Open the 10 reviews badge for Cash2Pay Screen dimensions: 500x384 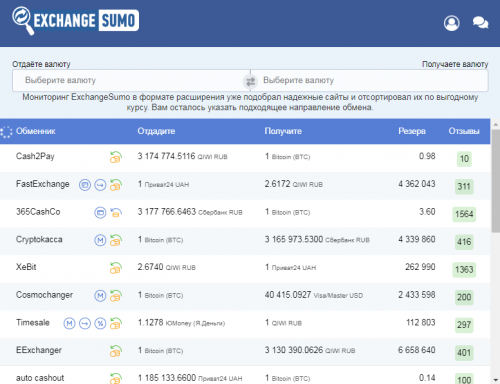464,159
